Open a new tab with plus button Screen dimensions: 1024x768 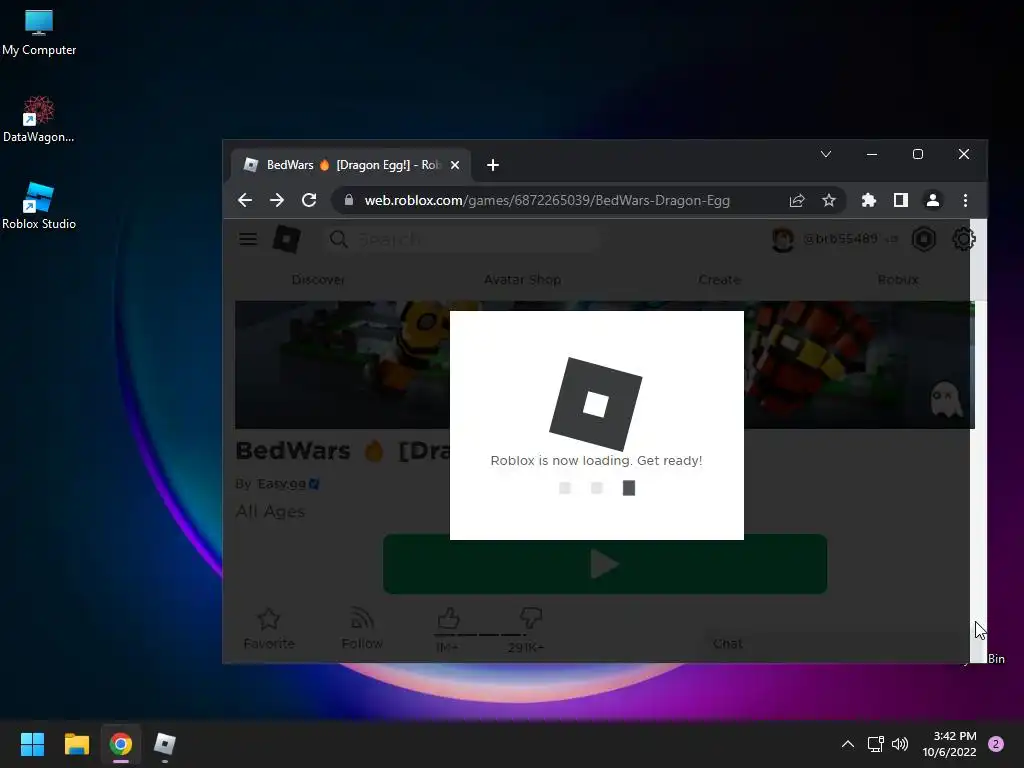[493, 165]
